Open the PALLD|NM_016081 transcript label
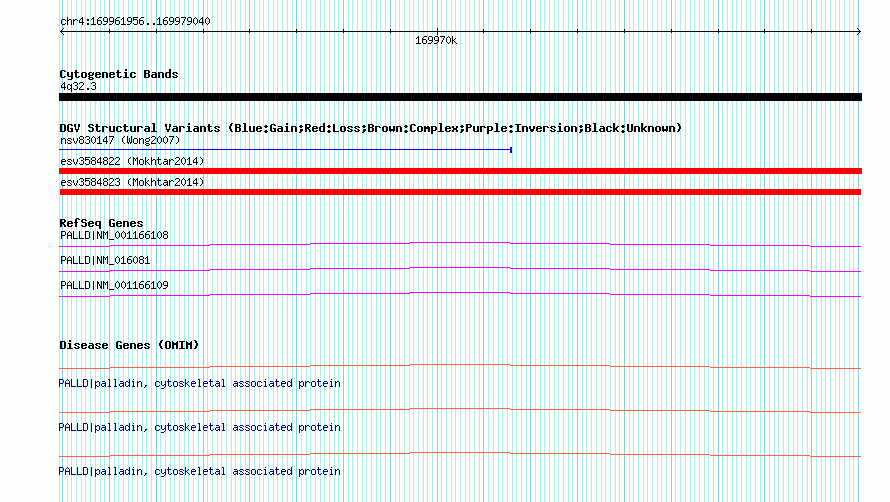 [x=105, y=260]
